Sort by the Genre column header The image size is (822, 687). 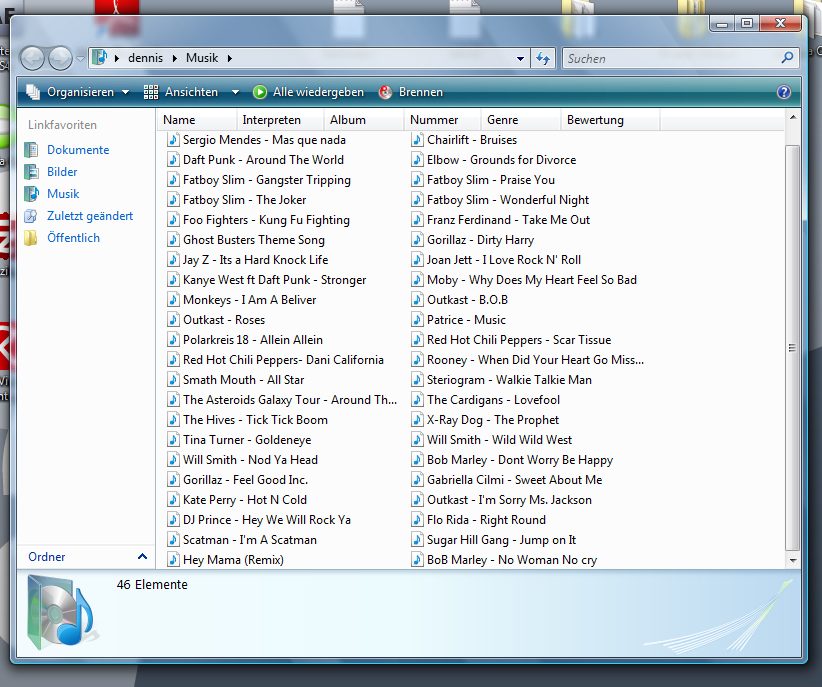click(x=521, y=120)
